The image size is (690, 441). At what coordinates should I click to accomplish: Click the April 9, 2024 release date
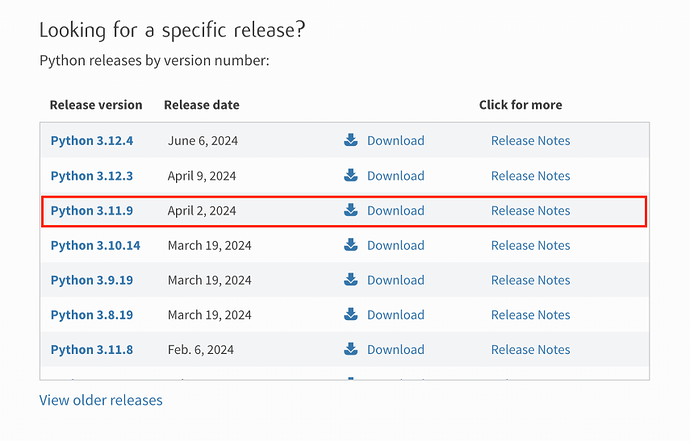point(202,176)
